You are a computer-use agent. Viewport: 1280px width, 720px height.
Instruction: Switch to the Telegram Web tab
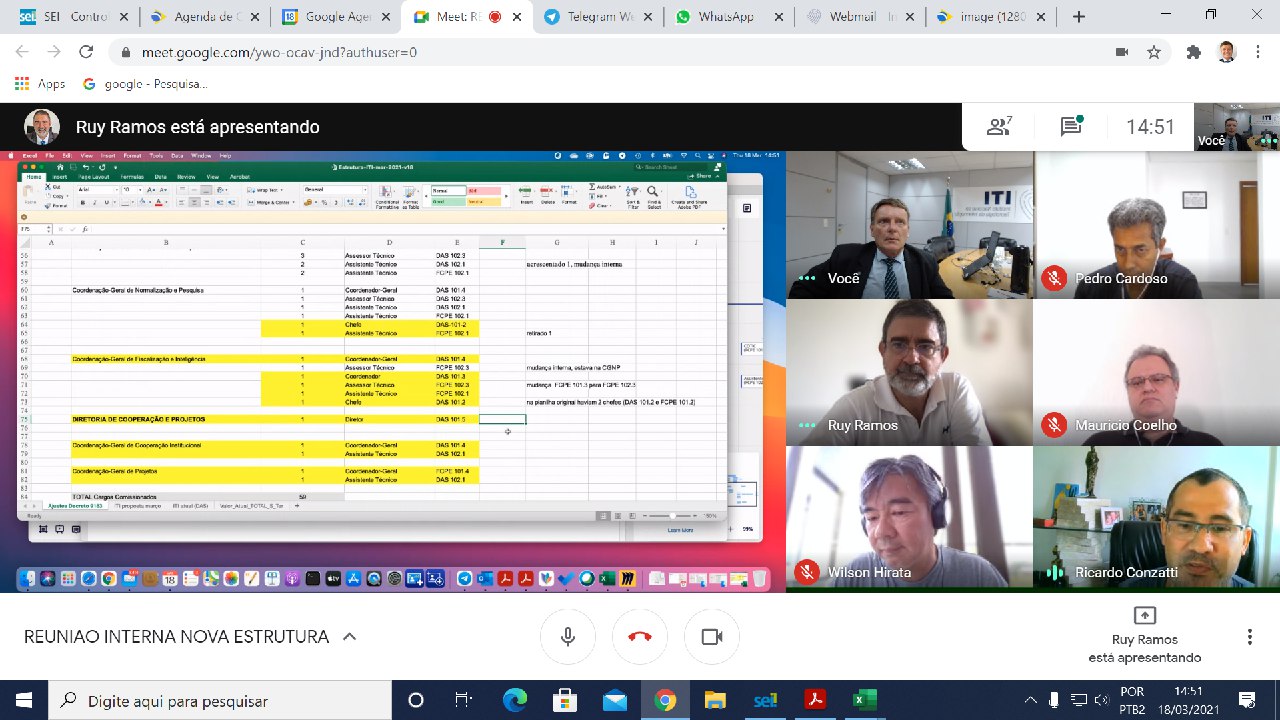[594, 17]
